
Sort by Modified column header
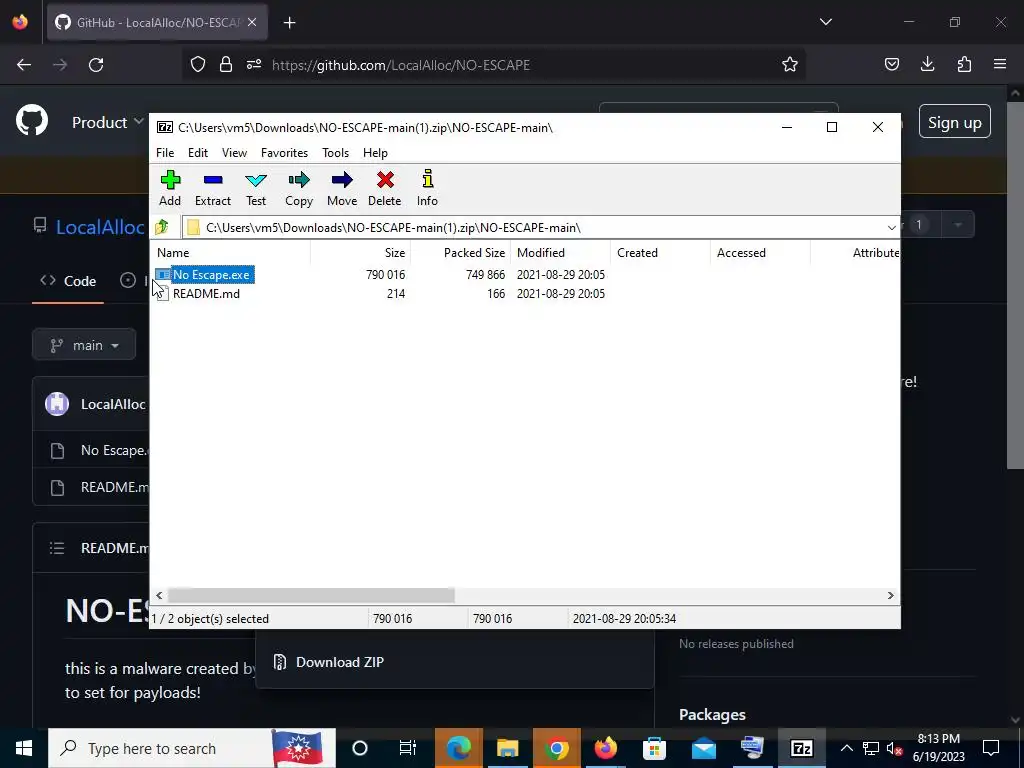560,253
